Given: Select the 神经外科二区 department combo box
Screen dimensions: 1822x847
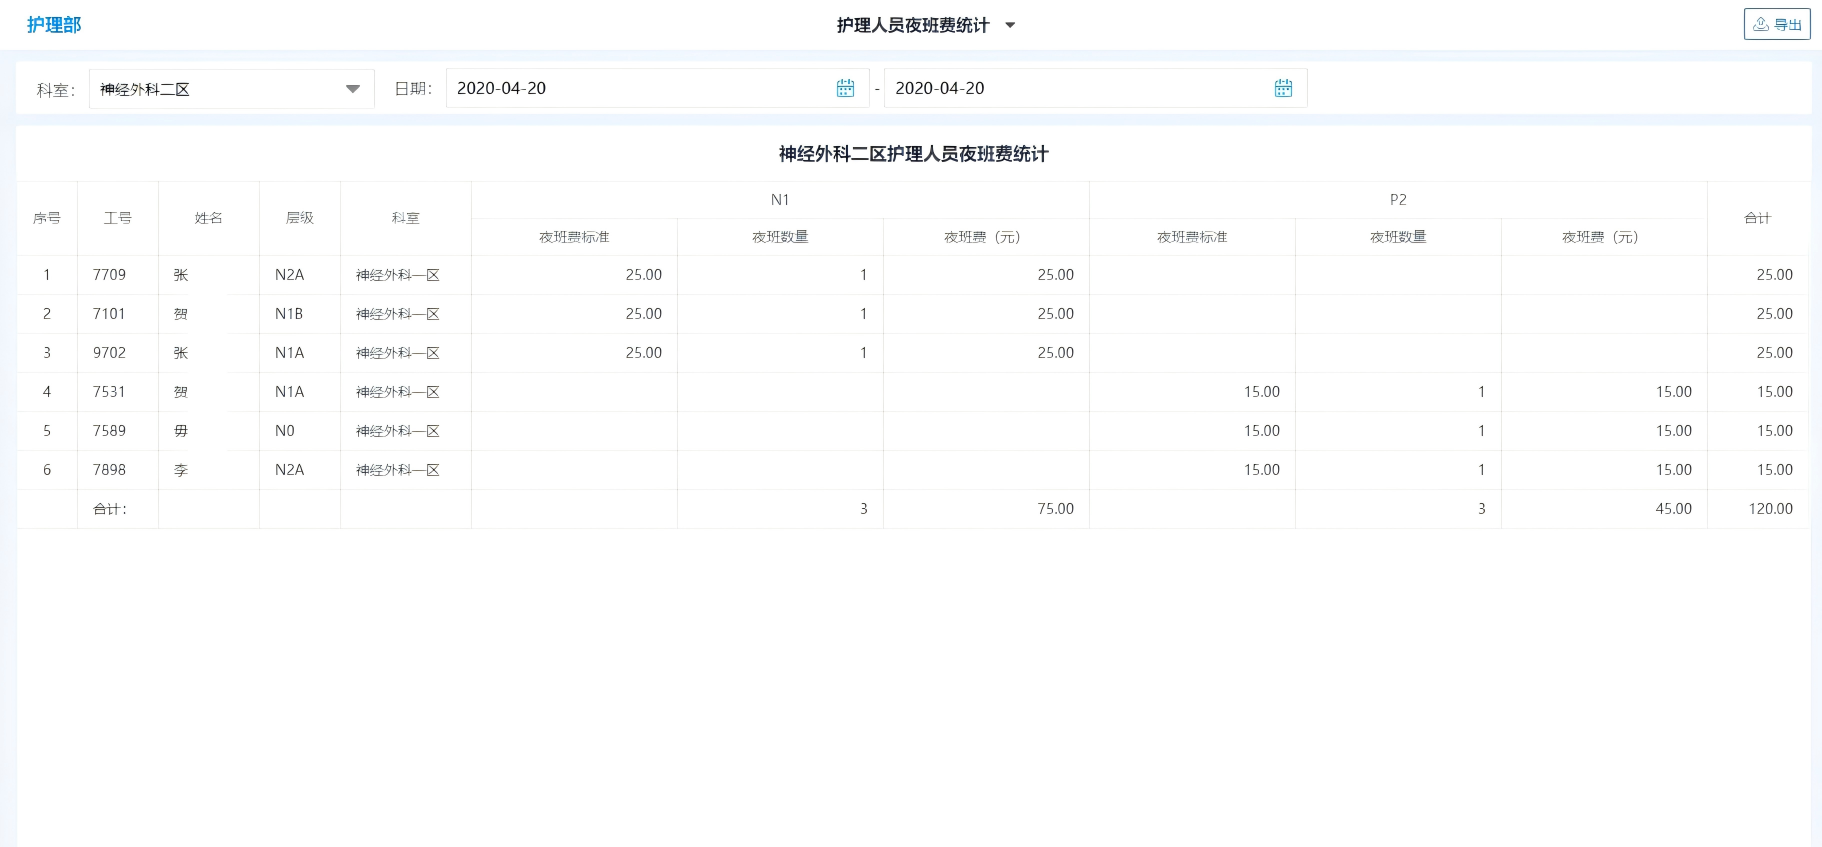Looking at the screenshot, I should [220, 89].
